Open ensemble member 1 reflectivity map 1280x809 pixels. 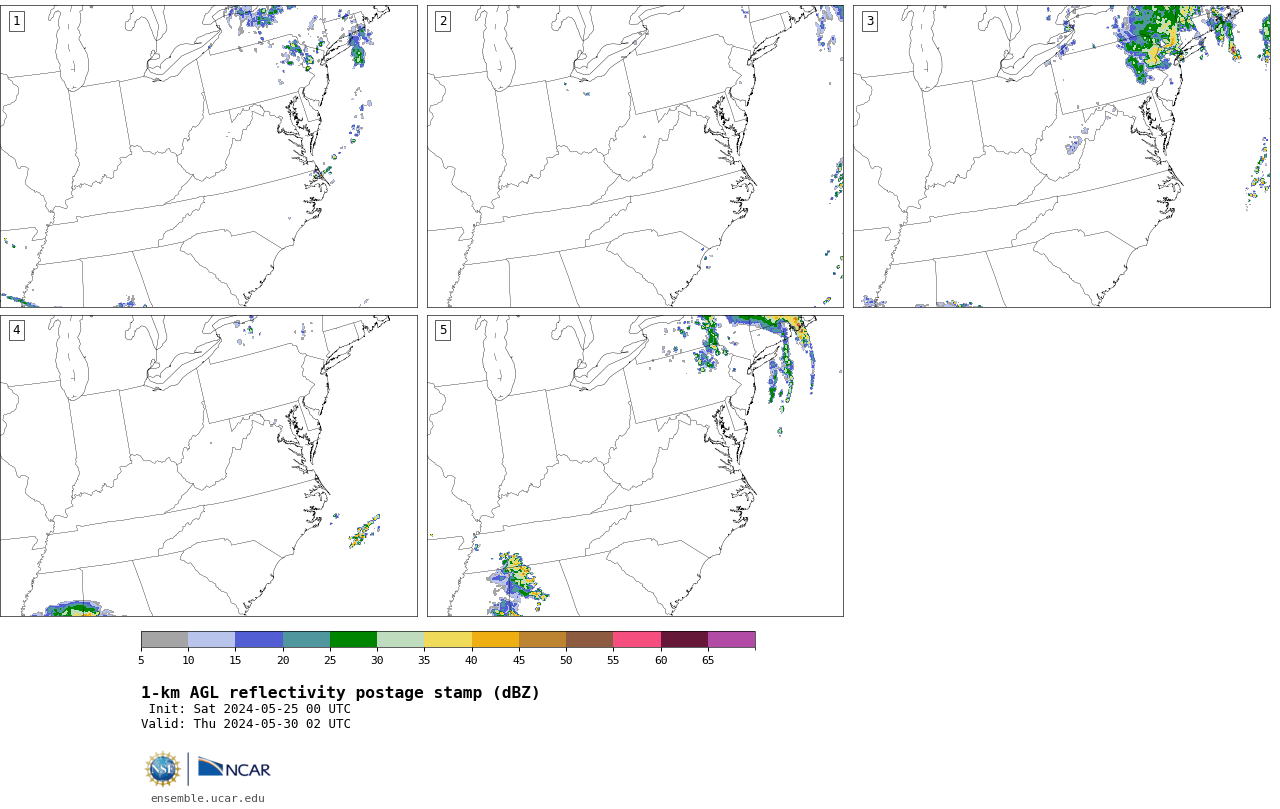pos(209,156)
